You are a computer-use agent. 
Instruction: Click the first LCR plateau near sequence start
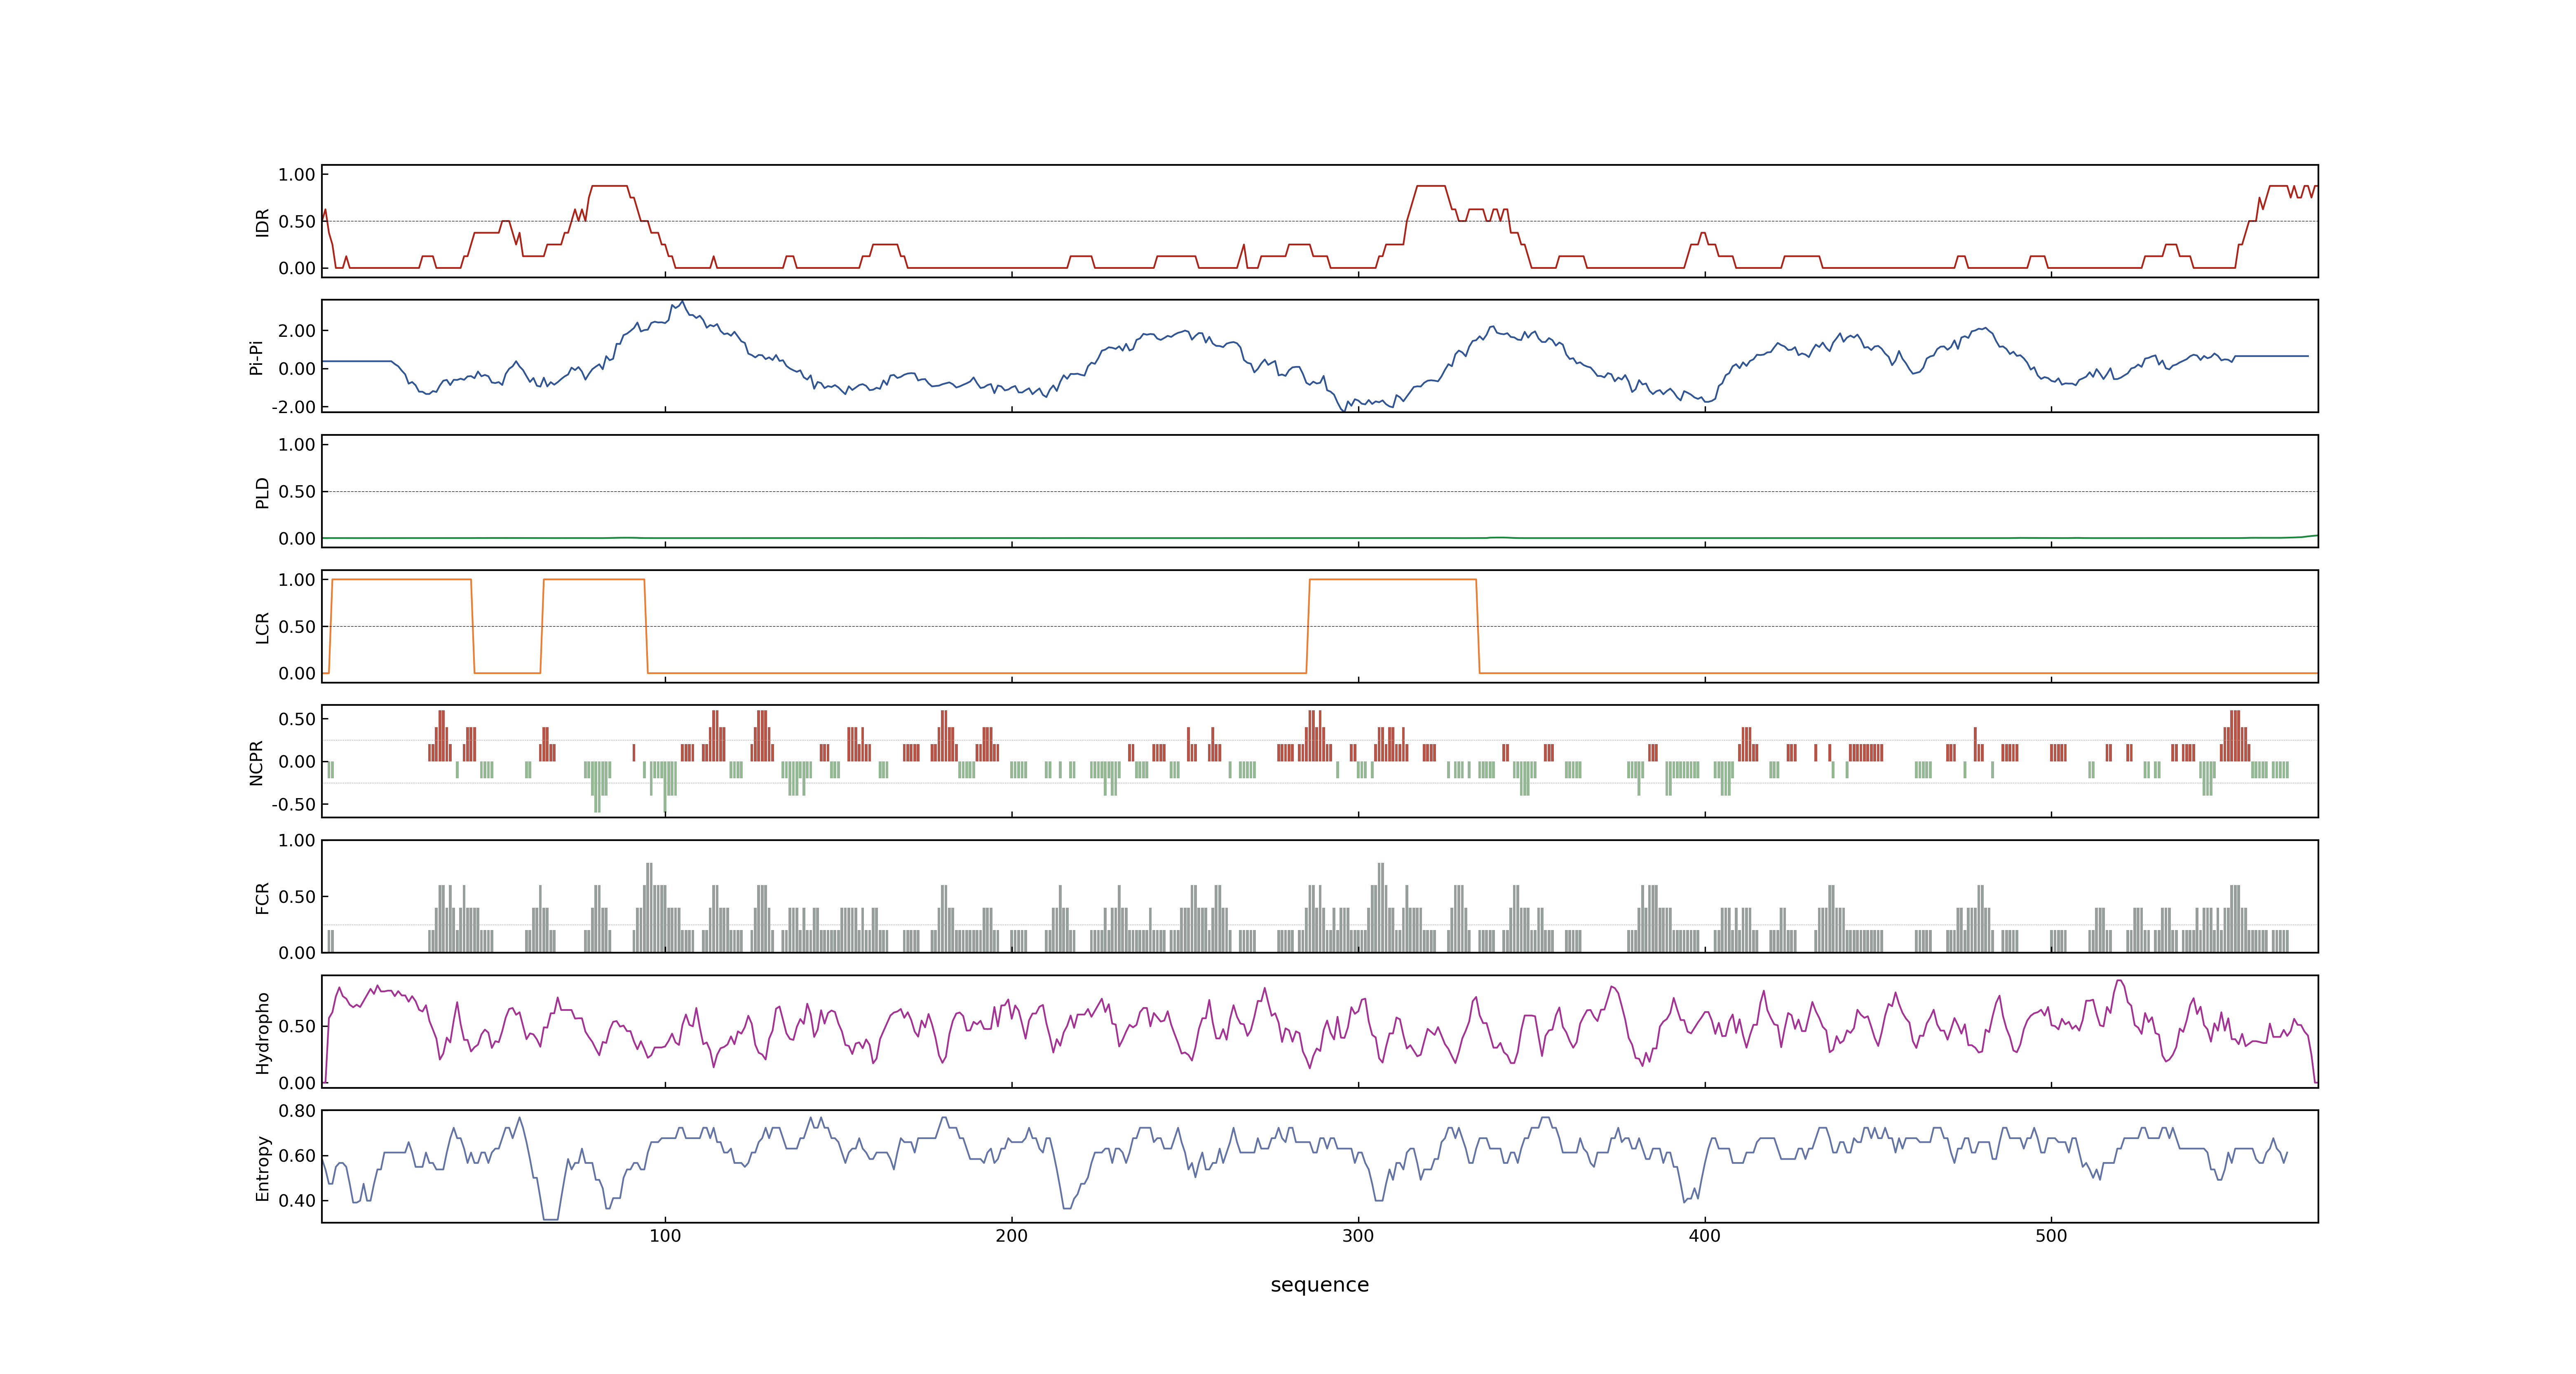coord(401,580)
